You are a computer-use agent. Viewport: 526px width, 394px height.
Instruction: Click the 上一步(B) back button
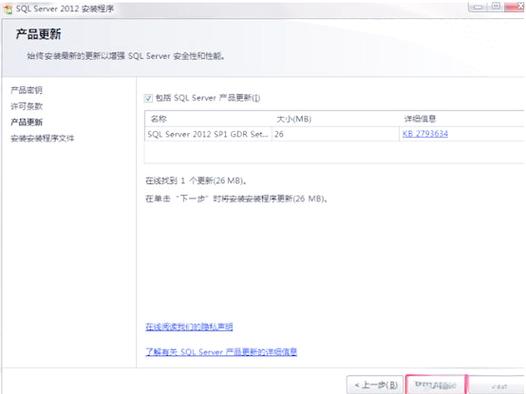coord(375,385)
